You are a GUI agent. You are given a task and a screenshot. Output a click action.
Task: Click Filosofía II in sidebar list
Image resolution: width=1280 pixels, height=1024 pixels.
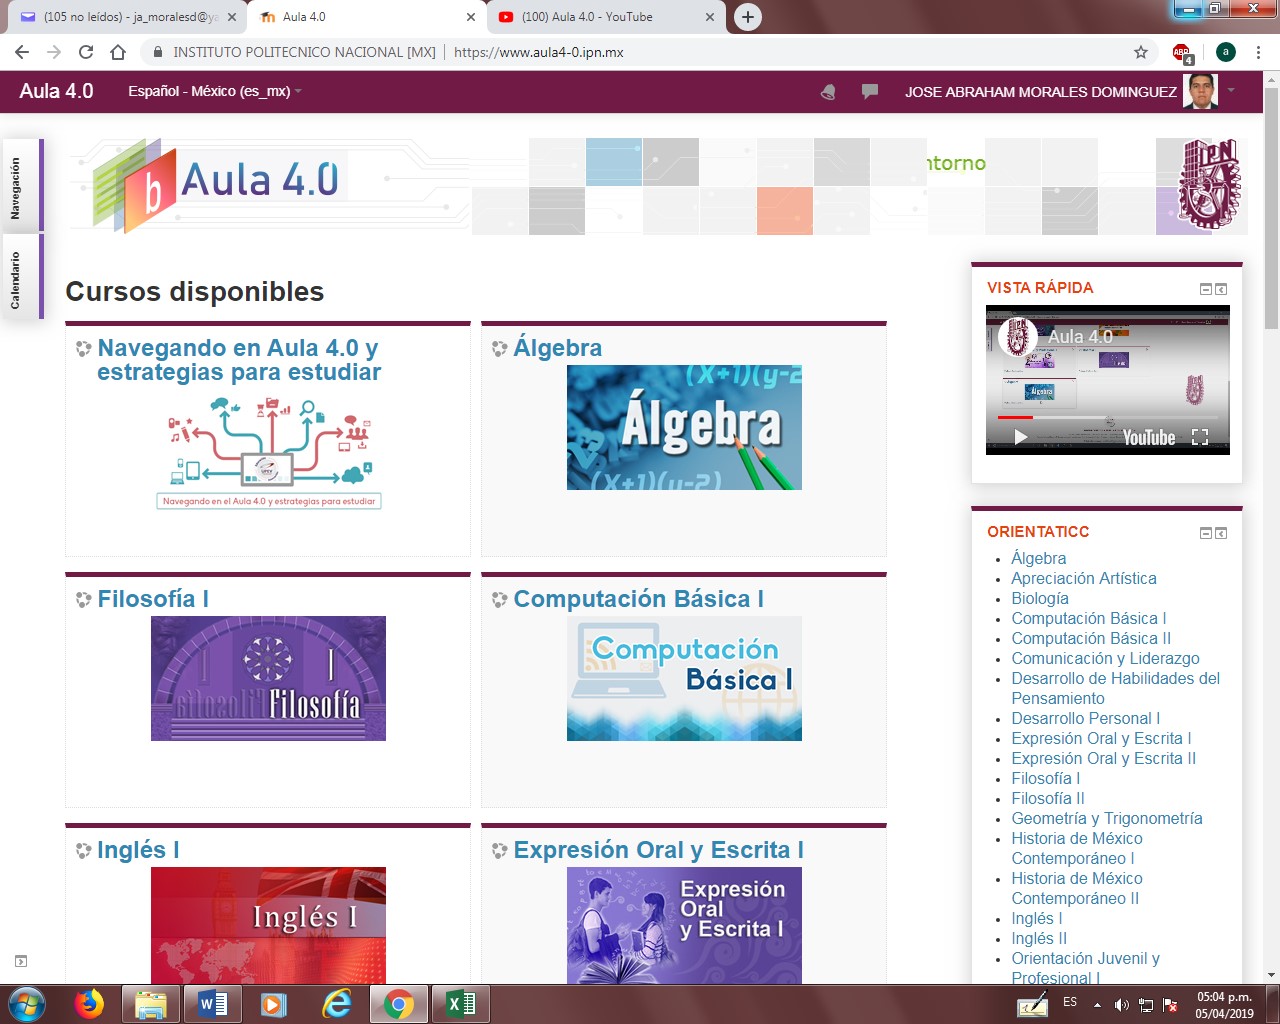click(1048, 798)
